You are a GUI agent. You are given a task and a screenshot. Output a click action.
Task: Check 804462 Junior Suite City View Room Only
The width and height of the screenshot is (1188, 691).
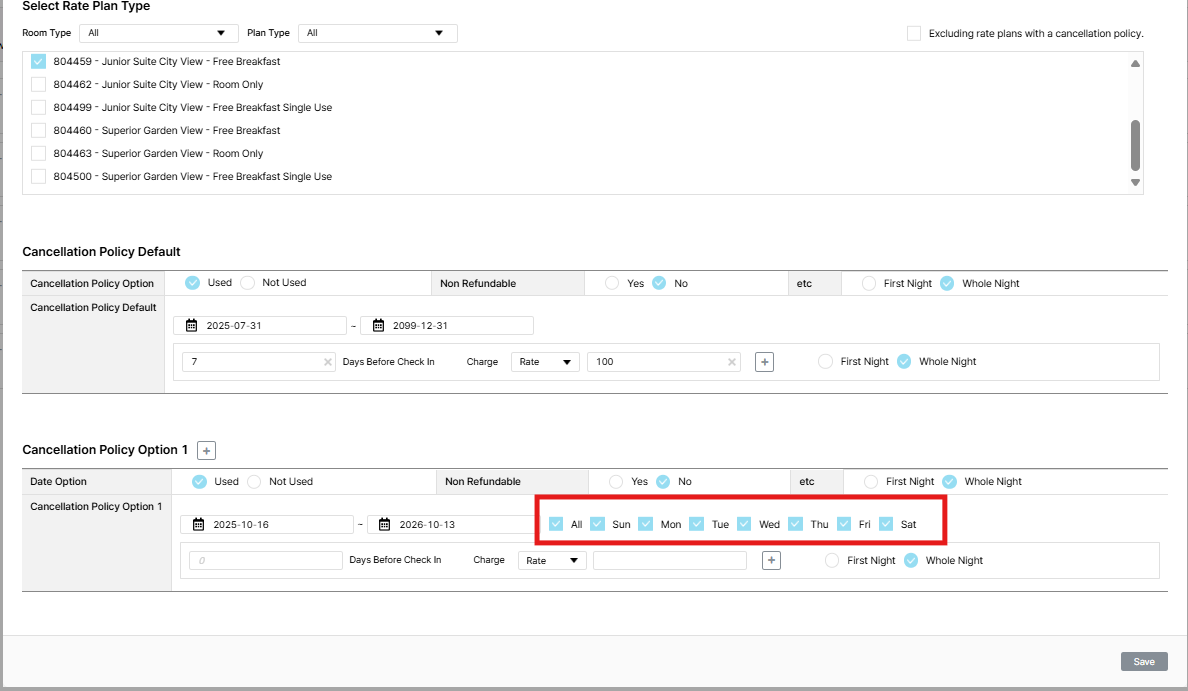[39, 85]
